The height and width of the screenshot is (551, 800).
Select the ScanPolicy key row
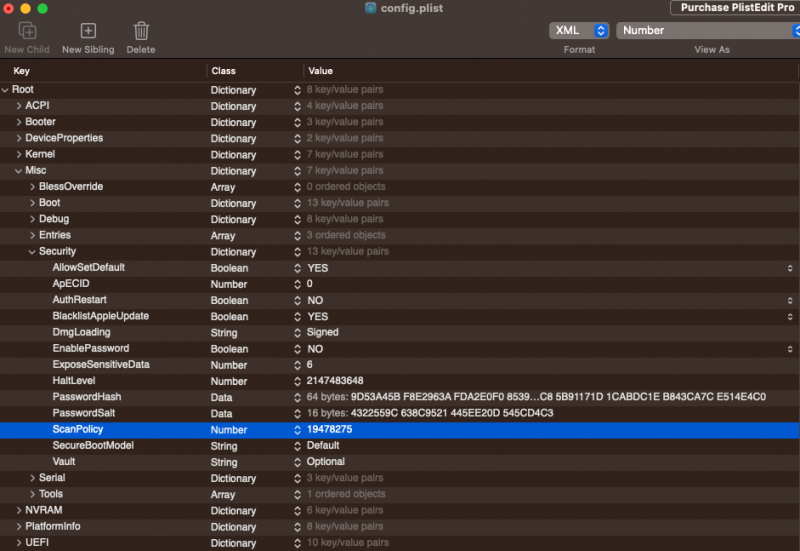(x=78, y=430)
